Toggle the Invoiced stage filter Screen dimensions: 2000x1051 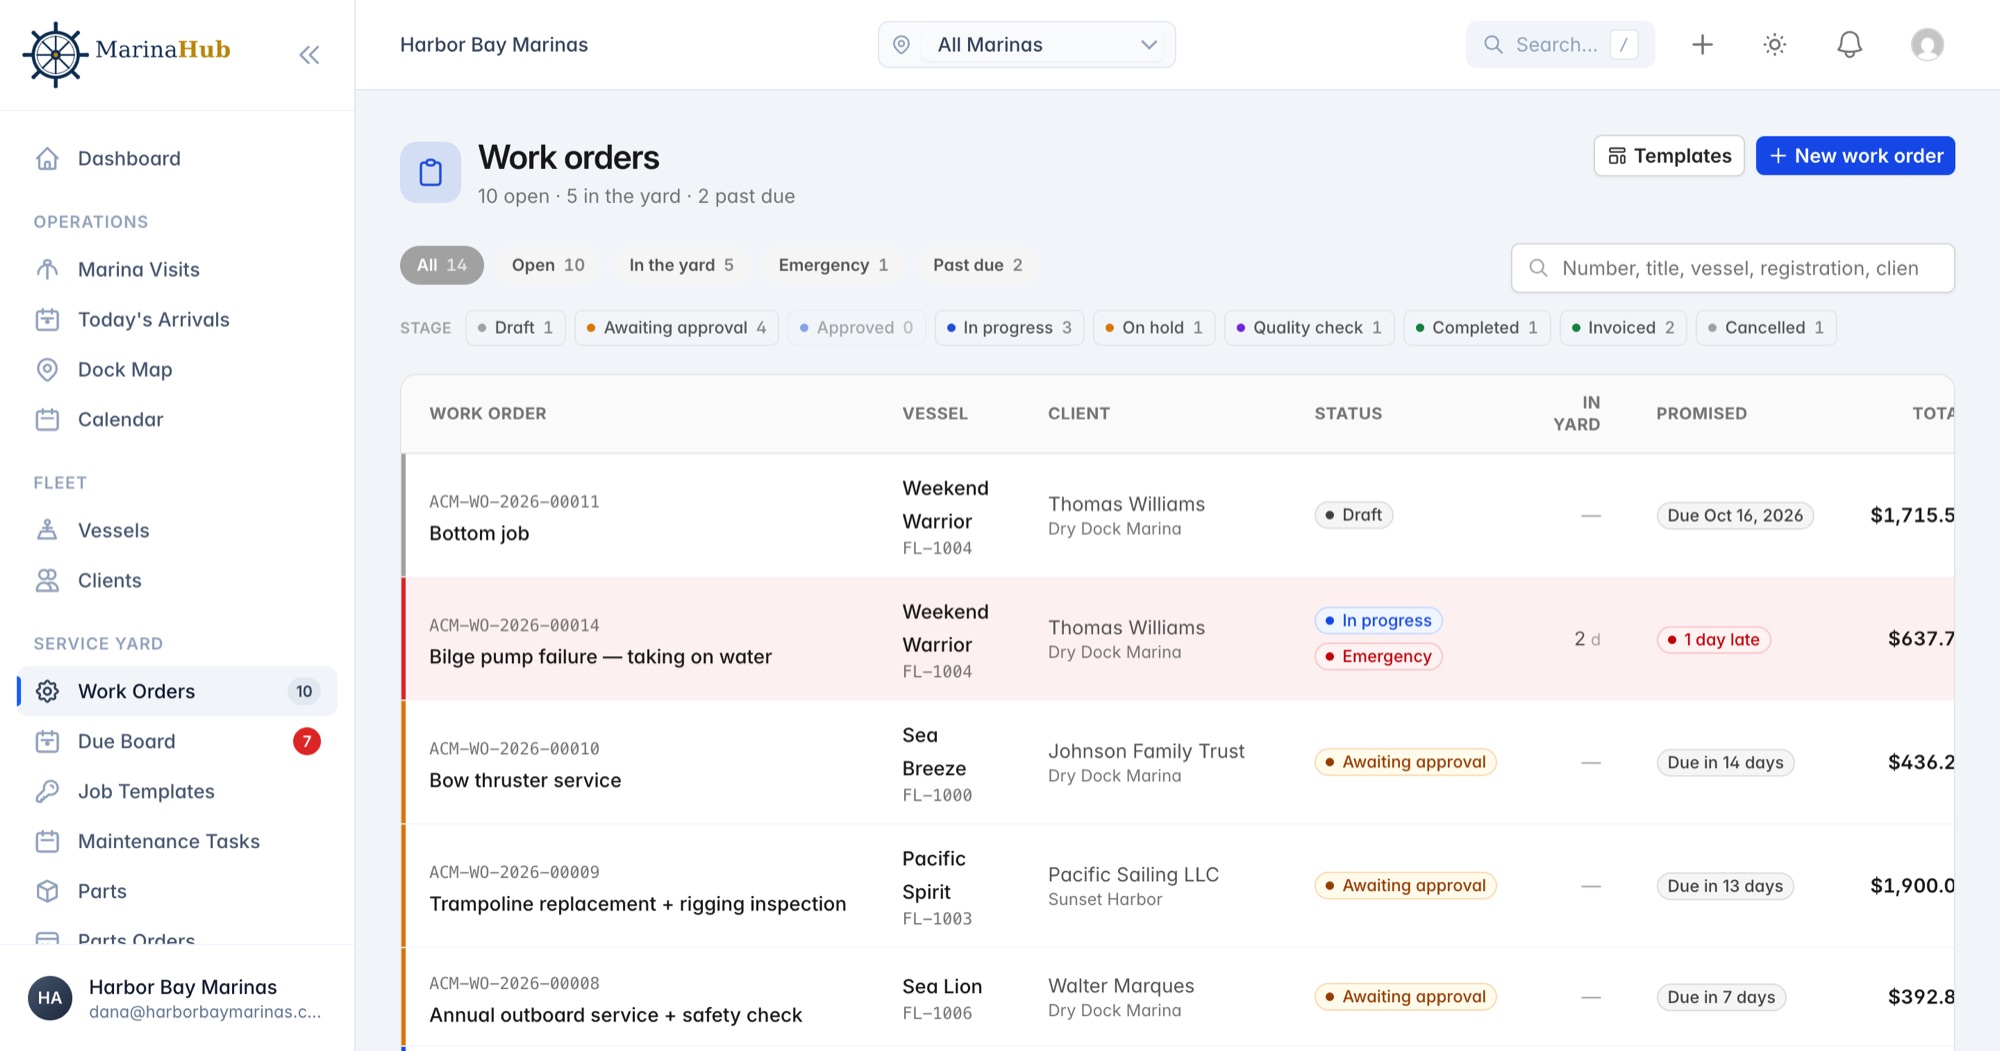(1623, 328)
